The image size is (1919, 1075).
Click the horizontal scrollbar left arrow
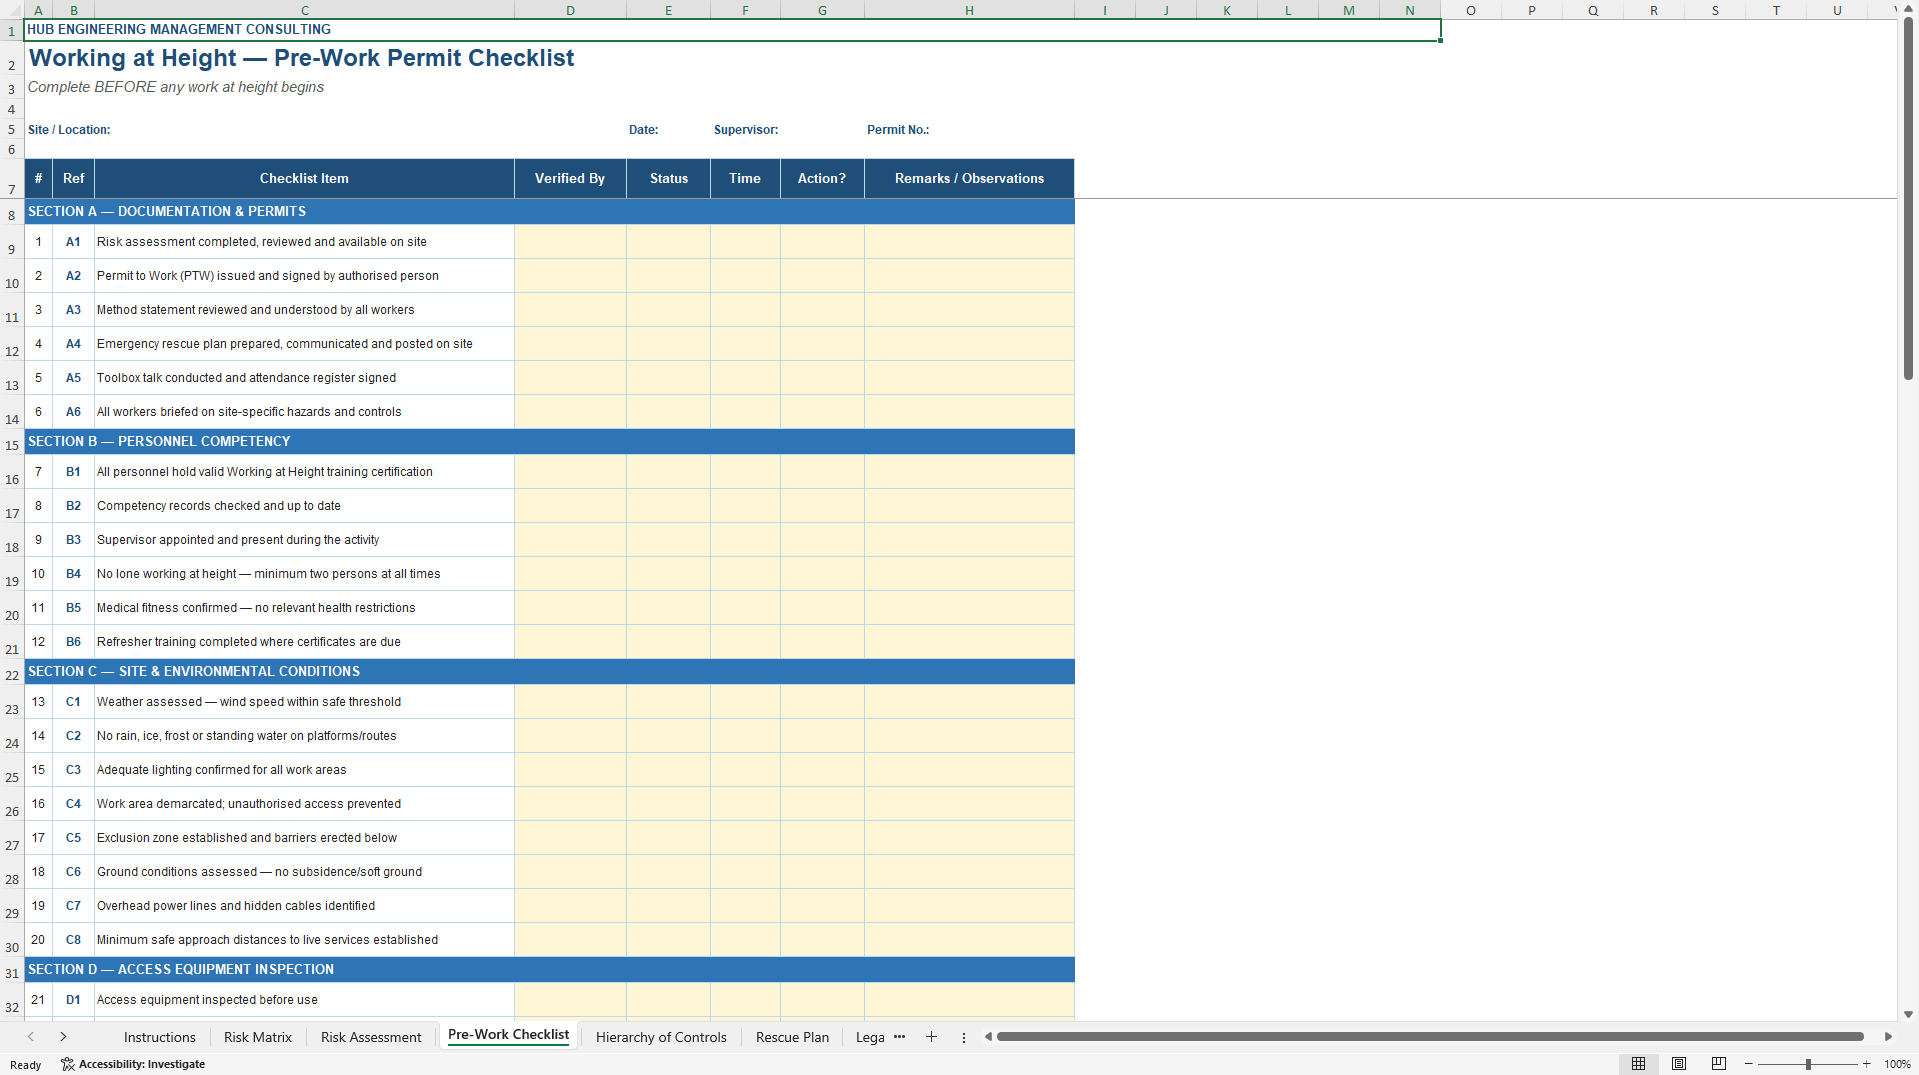(988, 1037)
